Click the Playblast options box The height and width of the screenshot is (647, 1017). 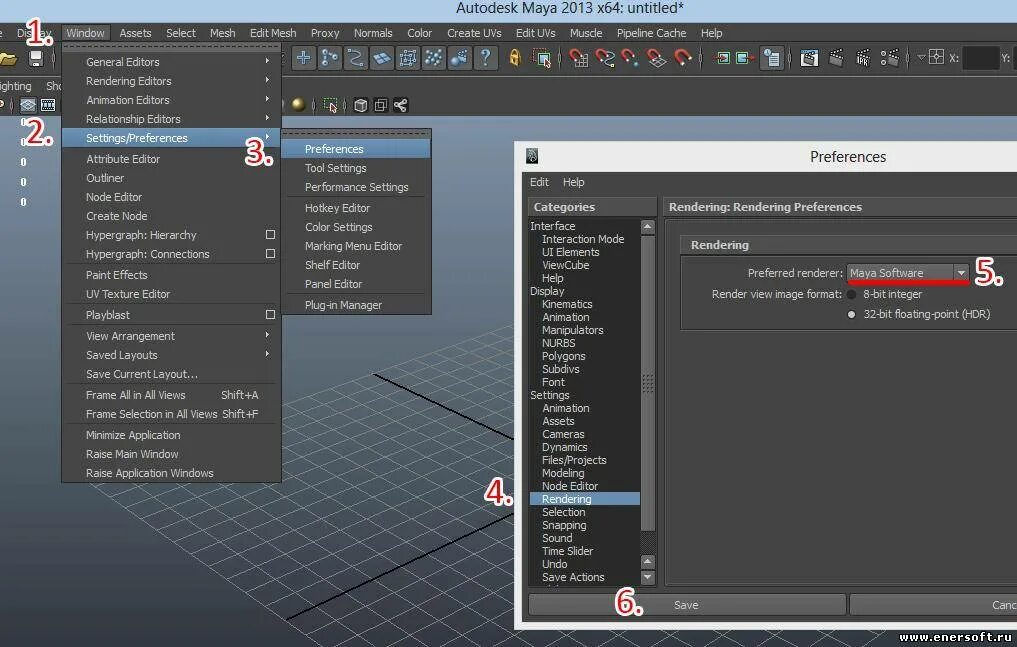[270, 314]
